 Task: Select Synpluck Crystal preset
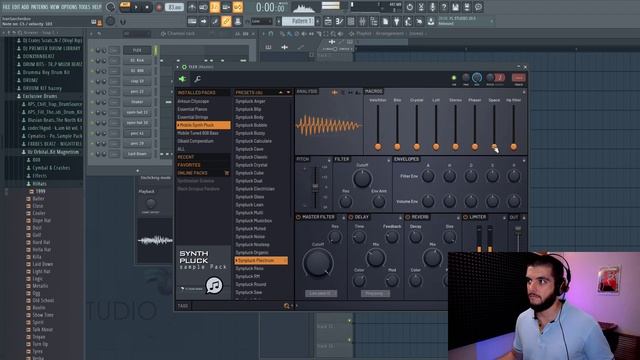click(251, 165)
